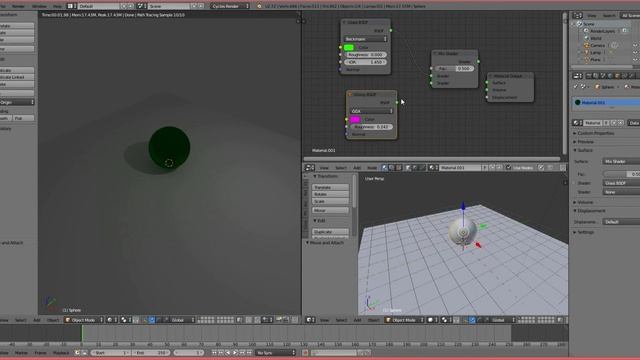Select compositing nodes tree type icon
This screenshot has height=360, width=640.
click(x=392, y=168)
